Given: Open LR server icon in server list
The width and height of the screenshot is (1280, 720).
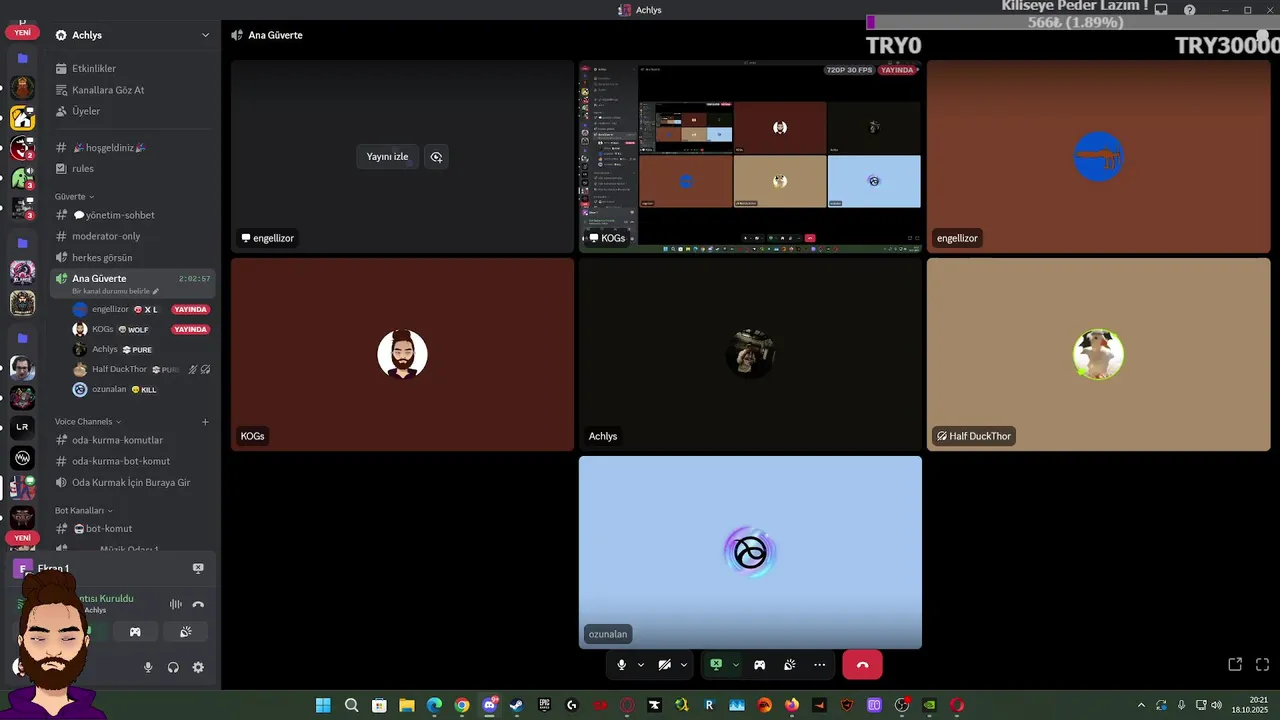Looking at the screenshot, I should 23,427.
